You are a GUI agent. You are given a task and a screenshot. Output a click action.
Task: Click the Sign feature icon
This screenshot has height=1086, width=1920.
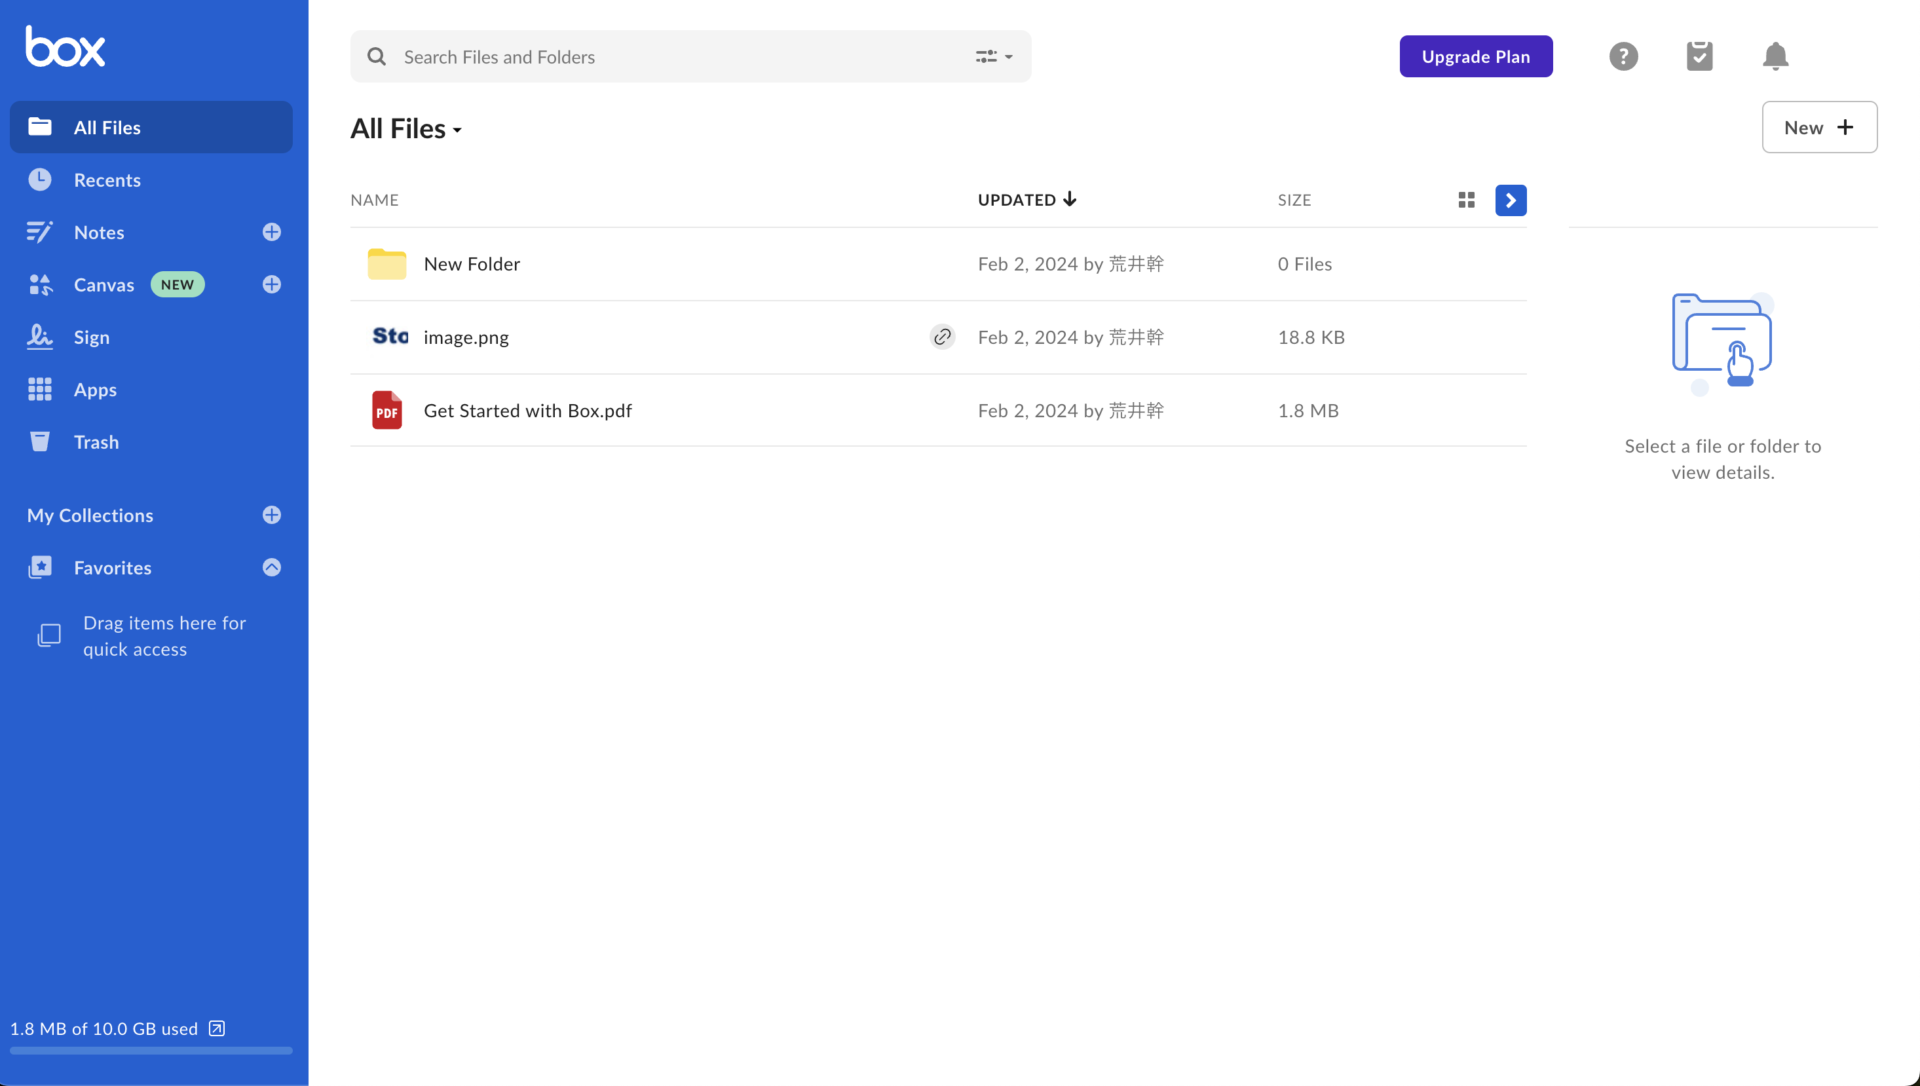click(40, 337)
